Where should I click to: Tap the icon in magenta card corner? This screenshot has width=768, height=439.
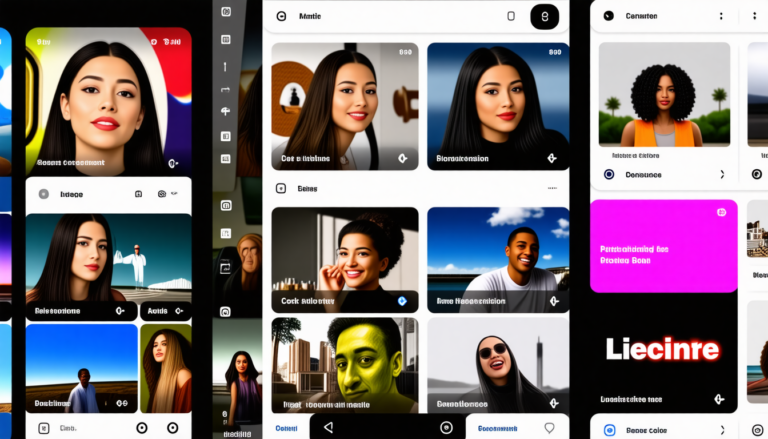point(721,212)
